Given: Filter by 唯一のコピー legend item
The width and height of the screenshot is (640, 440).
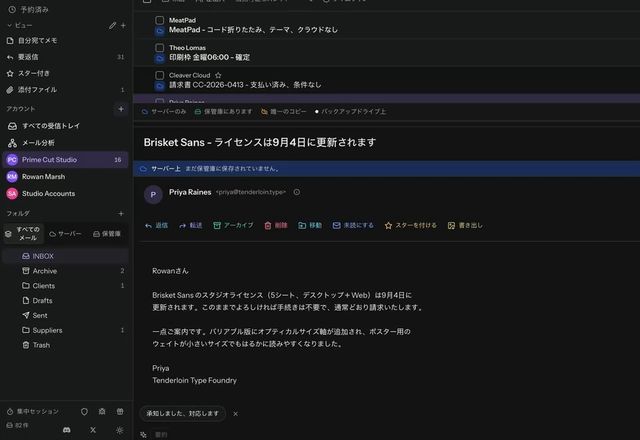Looking at the screenshot, I should point(284,111).
